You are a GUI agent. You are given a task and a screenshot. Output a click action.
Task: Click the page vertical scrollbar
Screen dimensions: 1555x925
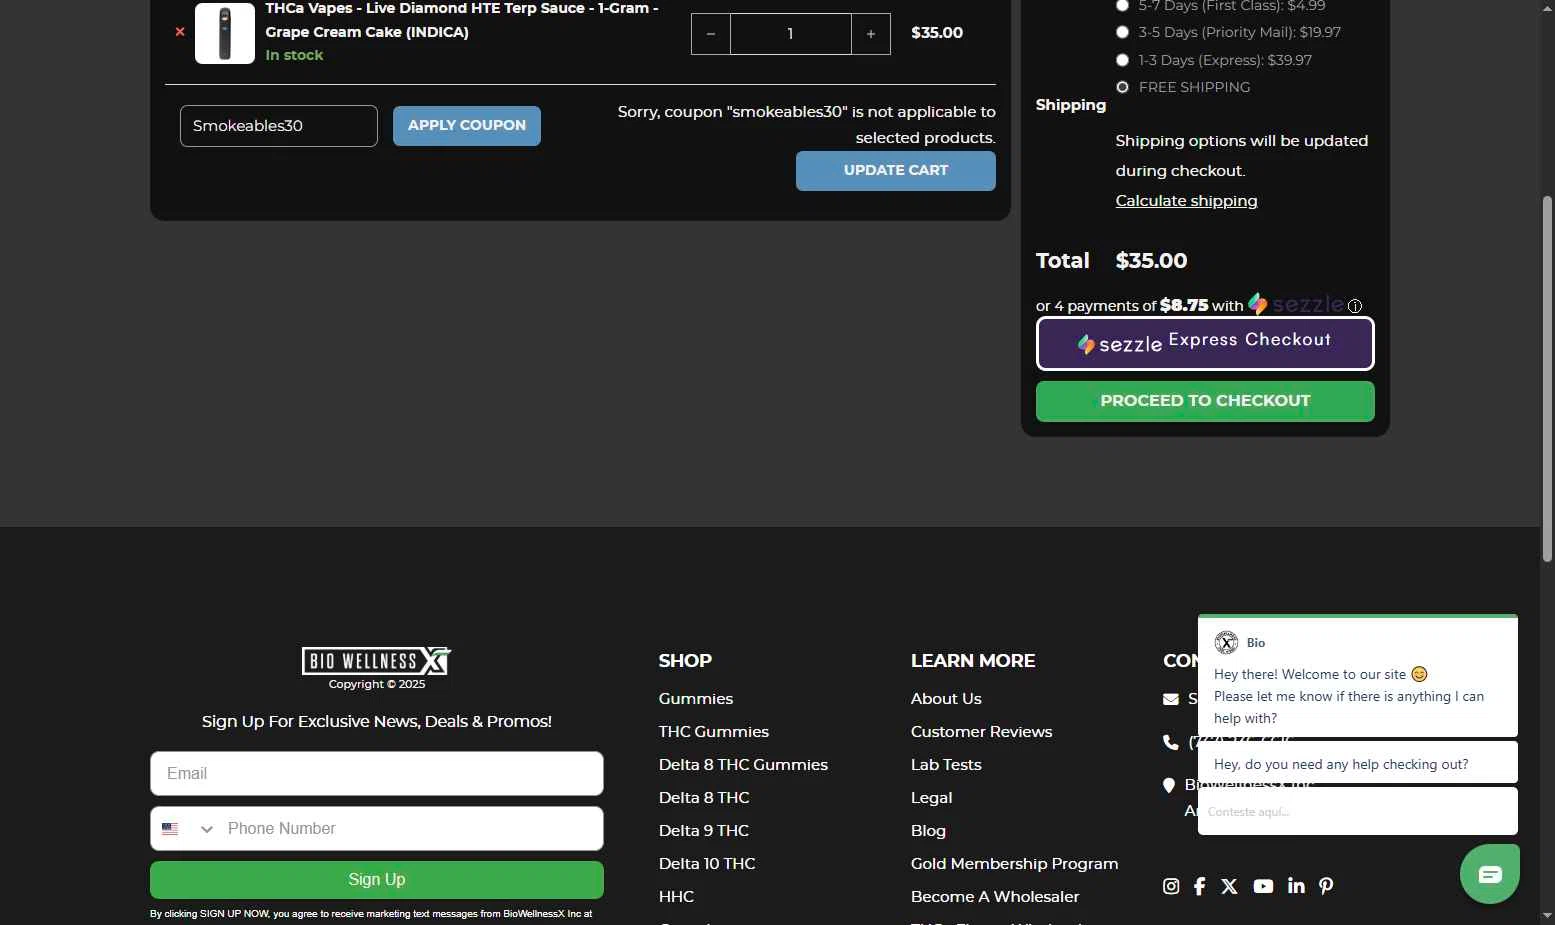(x=1547, y=379)
